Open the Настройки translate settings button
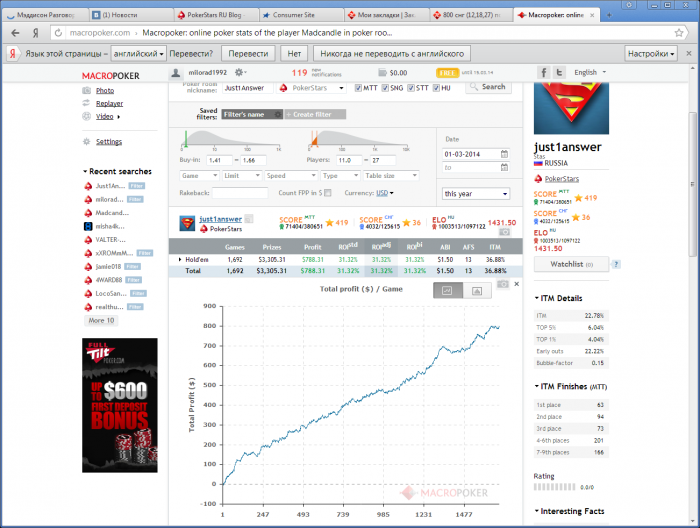Screen dimensions: 700x528 [x=651, y=54]
